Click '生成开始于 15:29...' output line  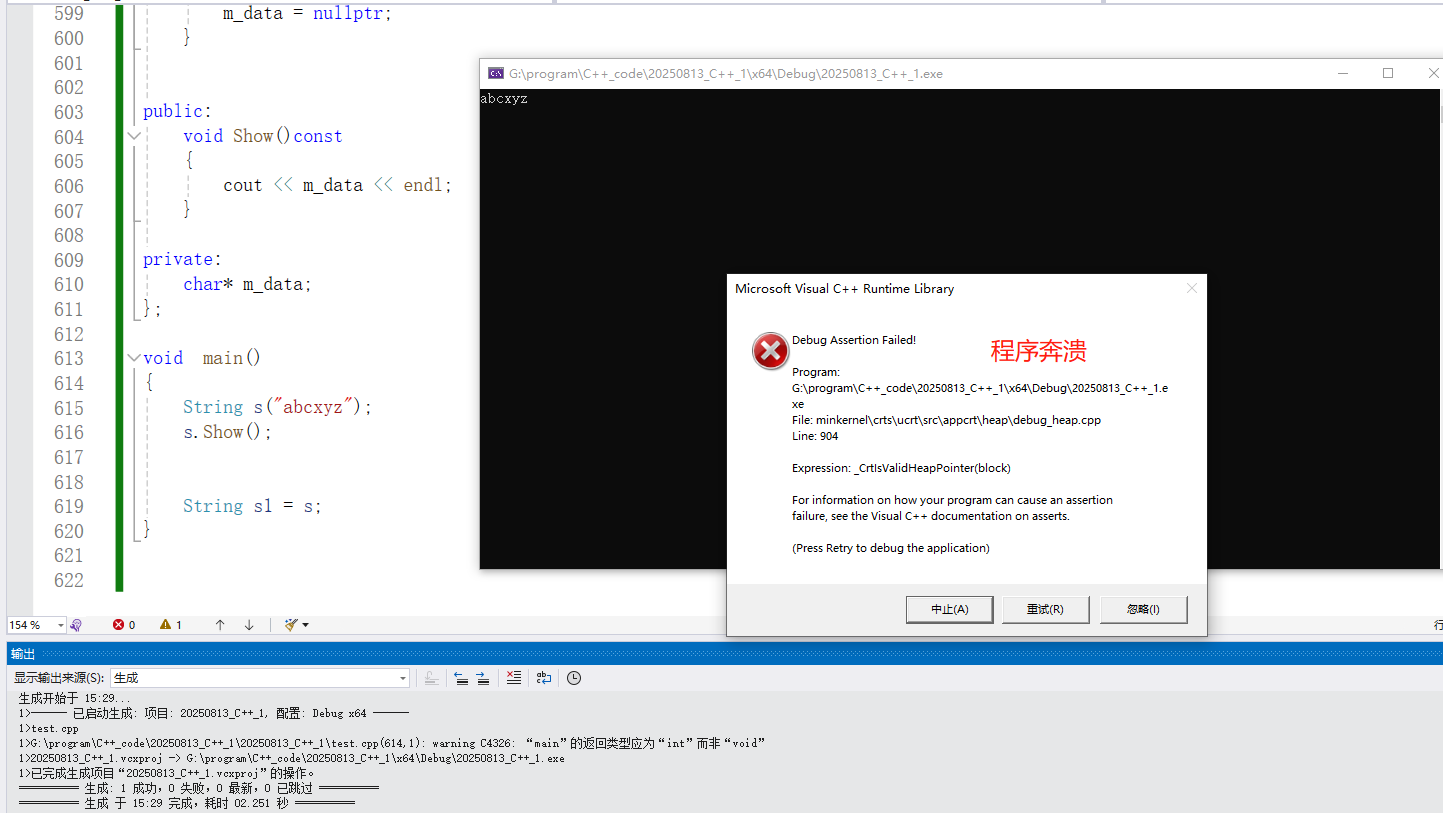tap(74, 698)
